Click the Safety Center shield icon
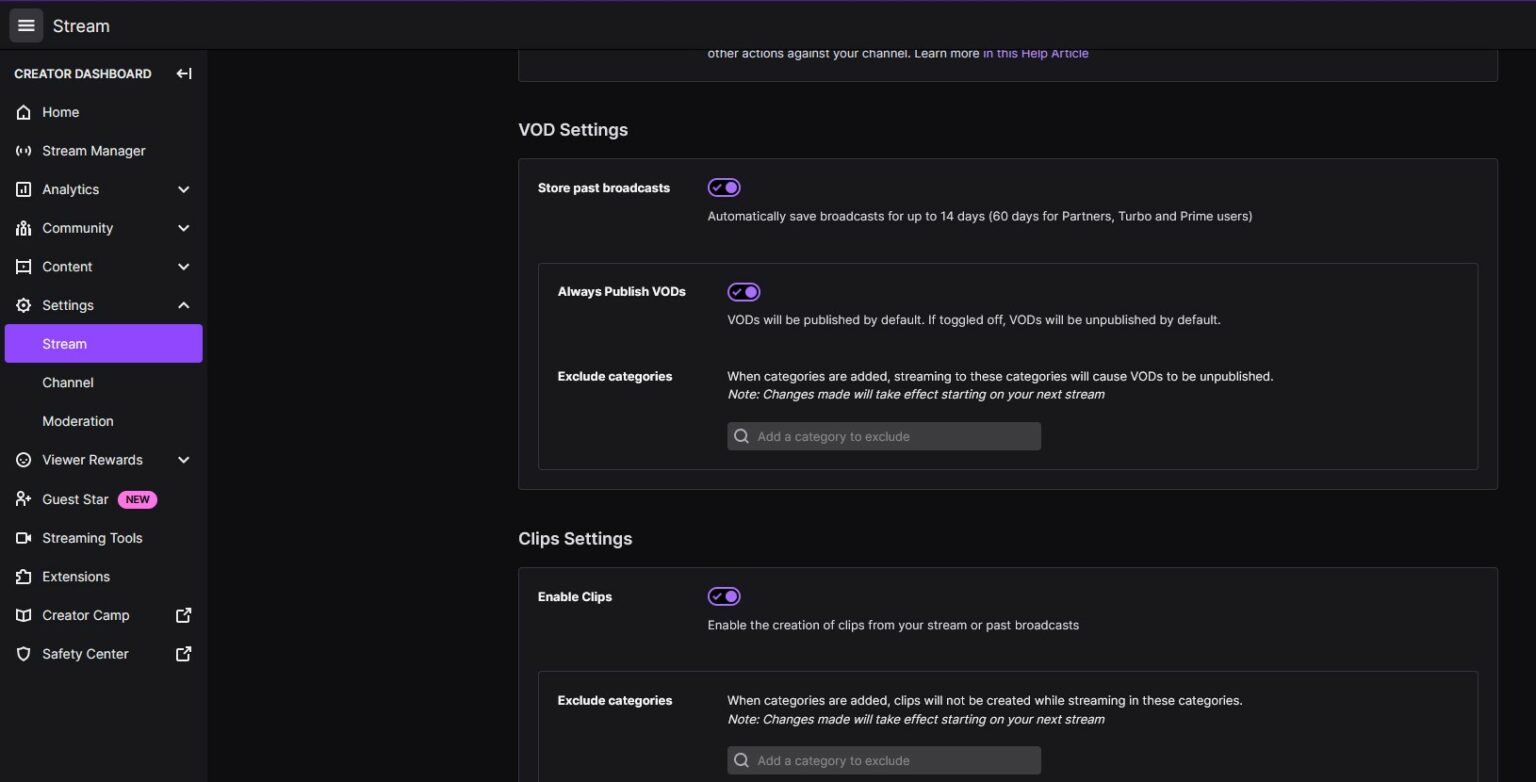Screen dimensions: 1536x782 pos(24,653)
